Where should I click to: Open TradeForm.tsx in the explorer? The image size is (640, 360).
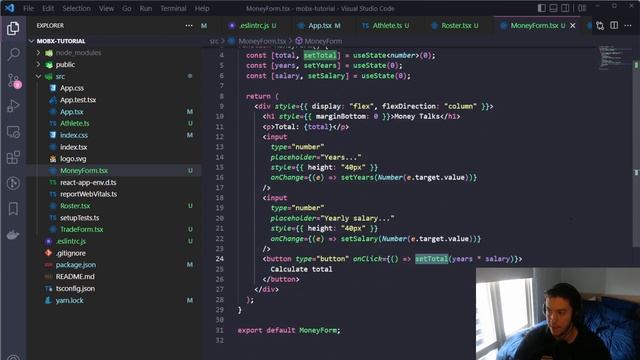click(x=82, y=229)
